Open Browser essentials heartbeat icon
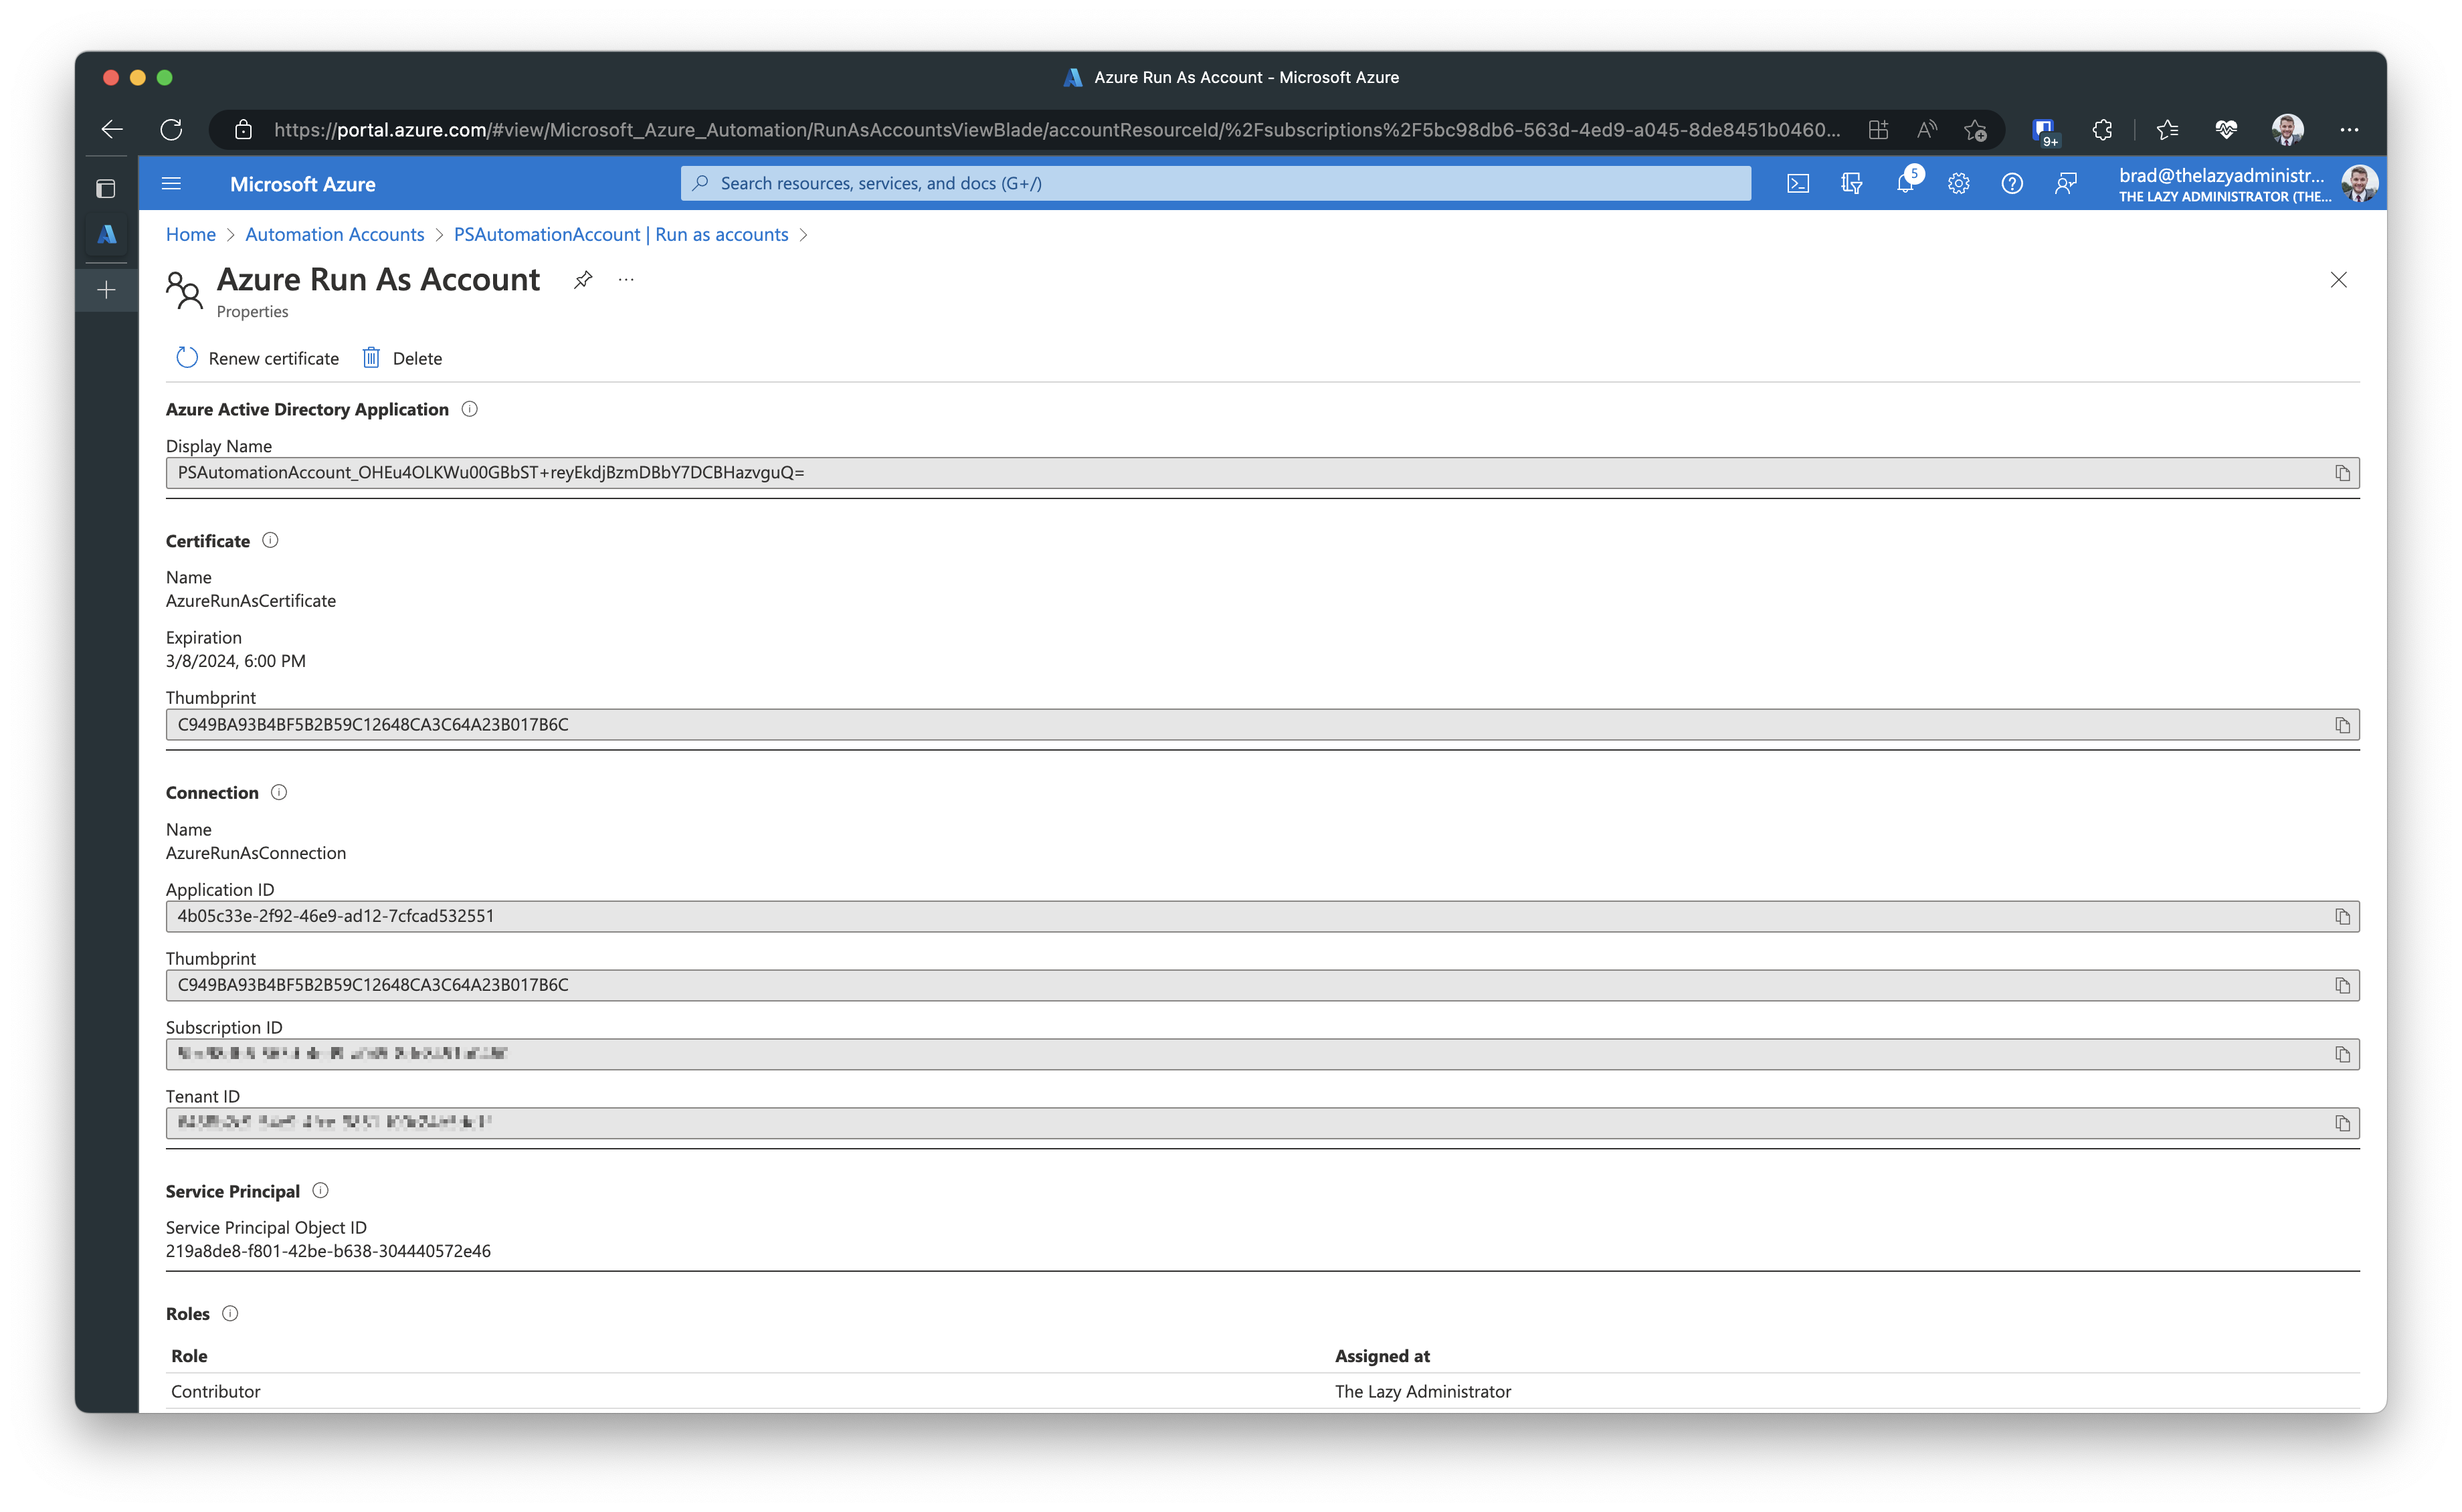Image resolution: width=2462 pixels, height=1512 pixels. [2226, 130]
